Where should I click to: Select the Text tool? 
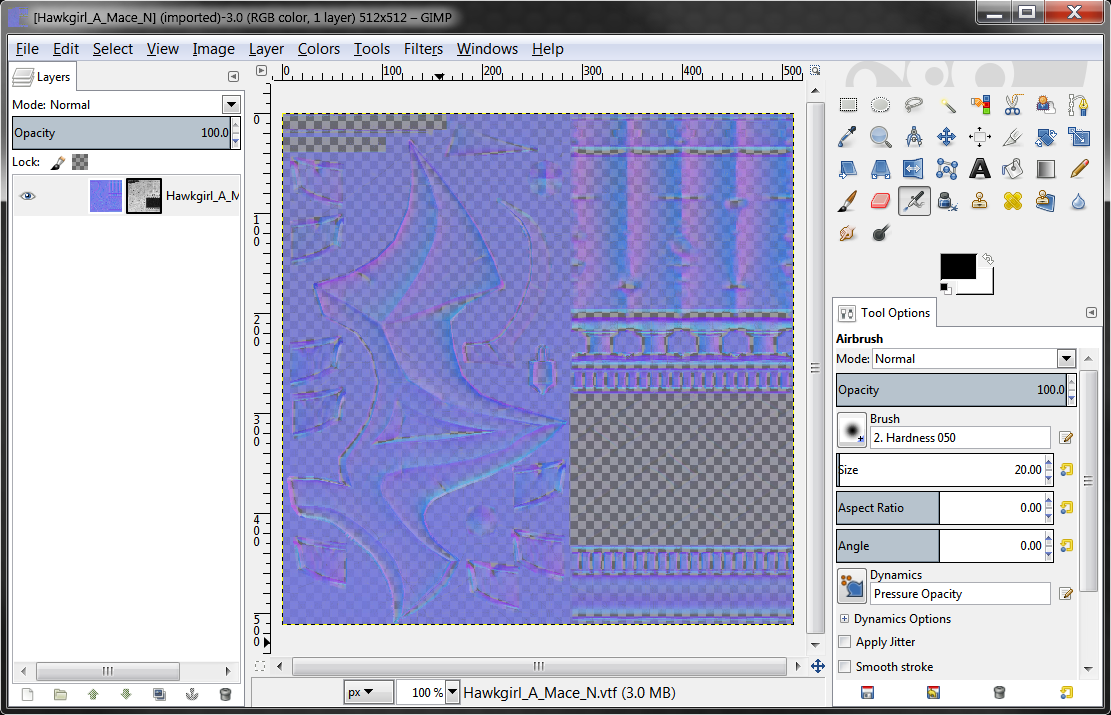(981, 169)
